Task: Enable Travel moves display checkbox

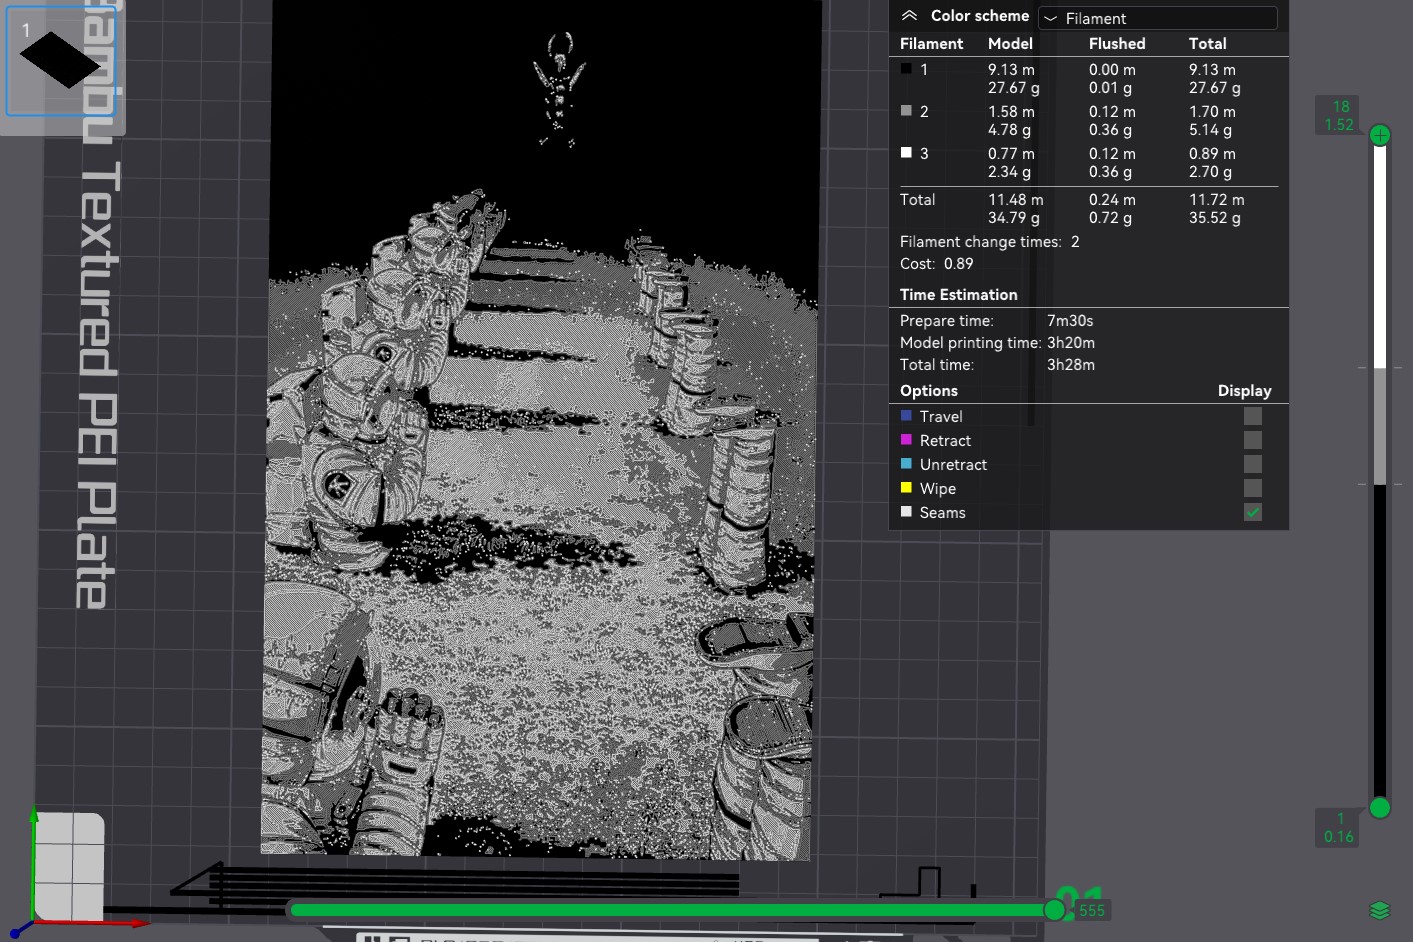Action: pyautogui.click(x=1253, y=416)
